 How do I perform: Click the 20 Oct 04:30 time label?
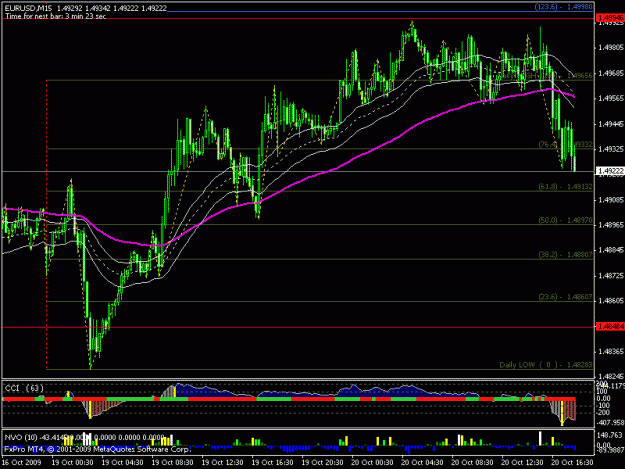tap(422, 463)
